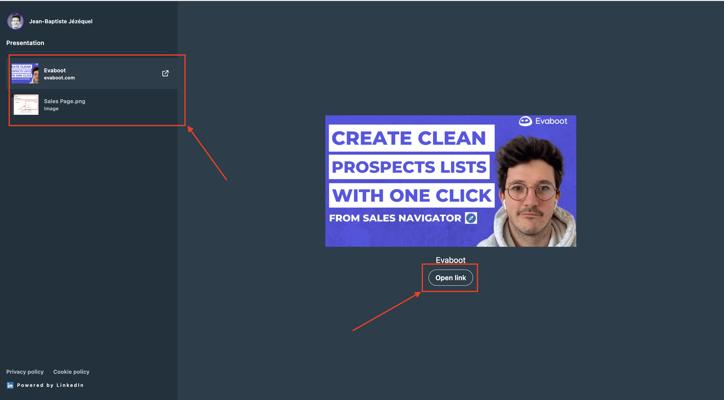Click the Presentation section heading
Viewport: 724px width, 400px height.
tap(25, 43)
